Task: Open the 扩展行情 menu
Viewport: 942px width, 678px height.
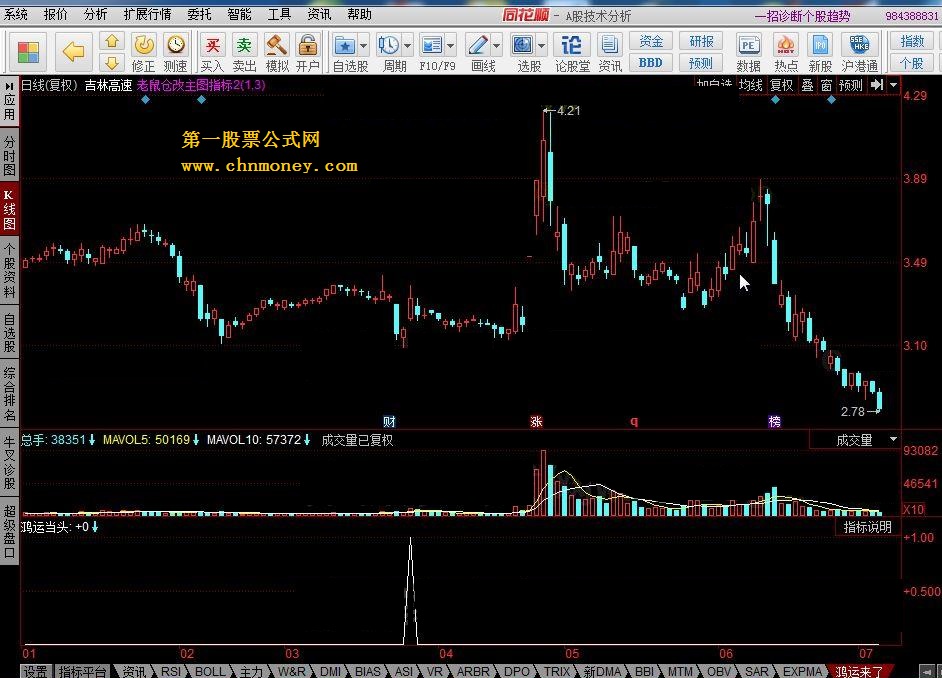Action: click(x=147, y=14)
